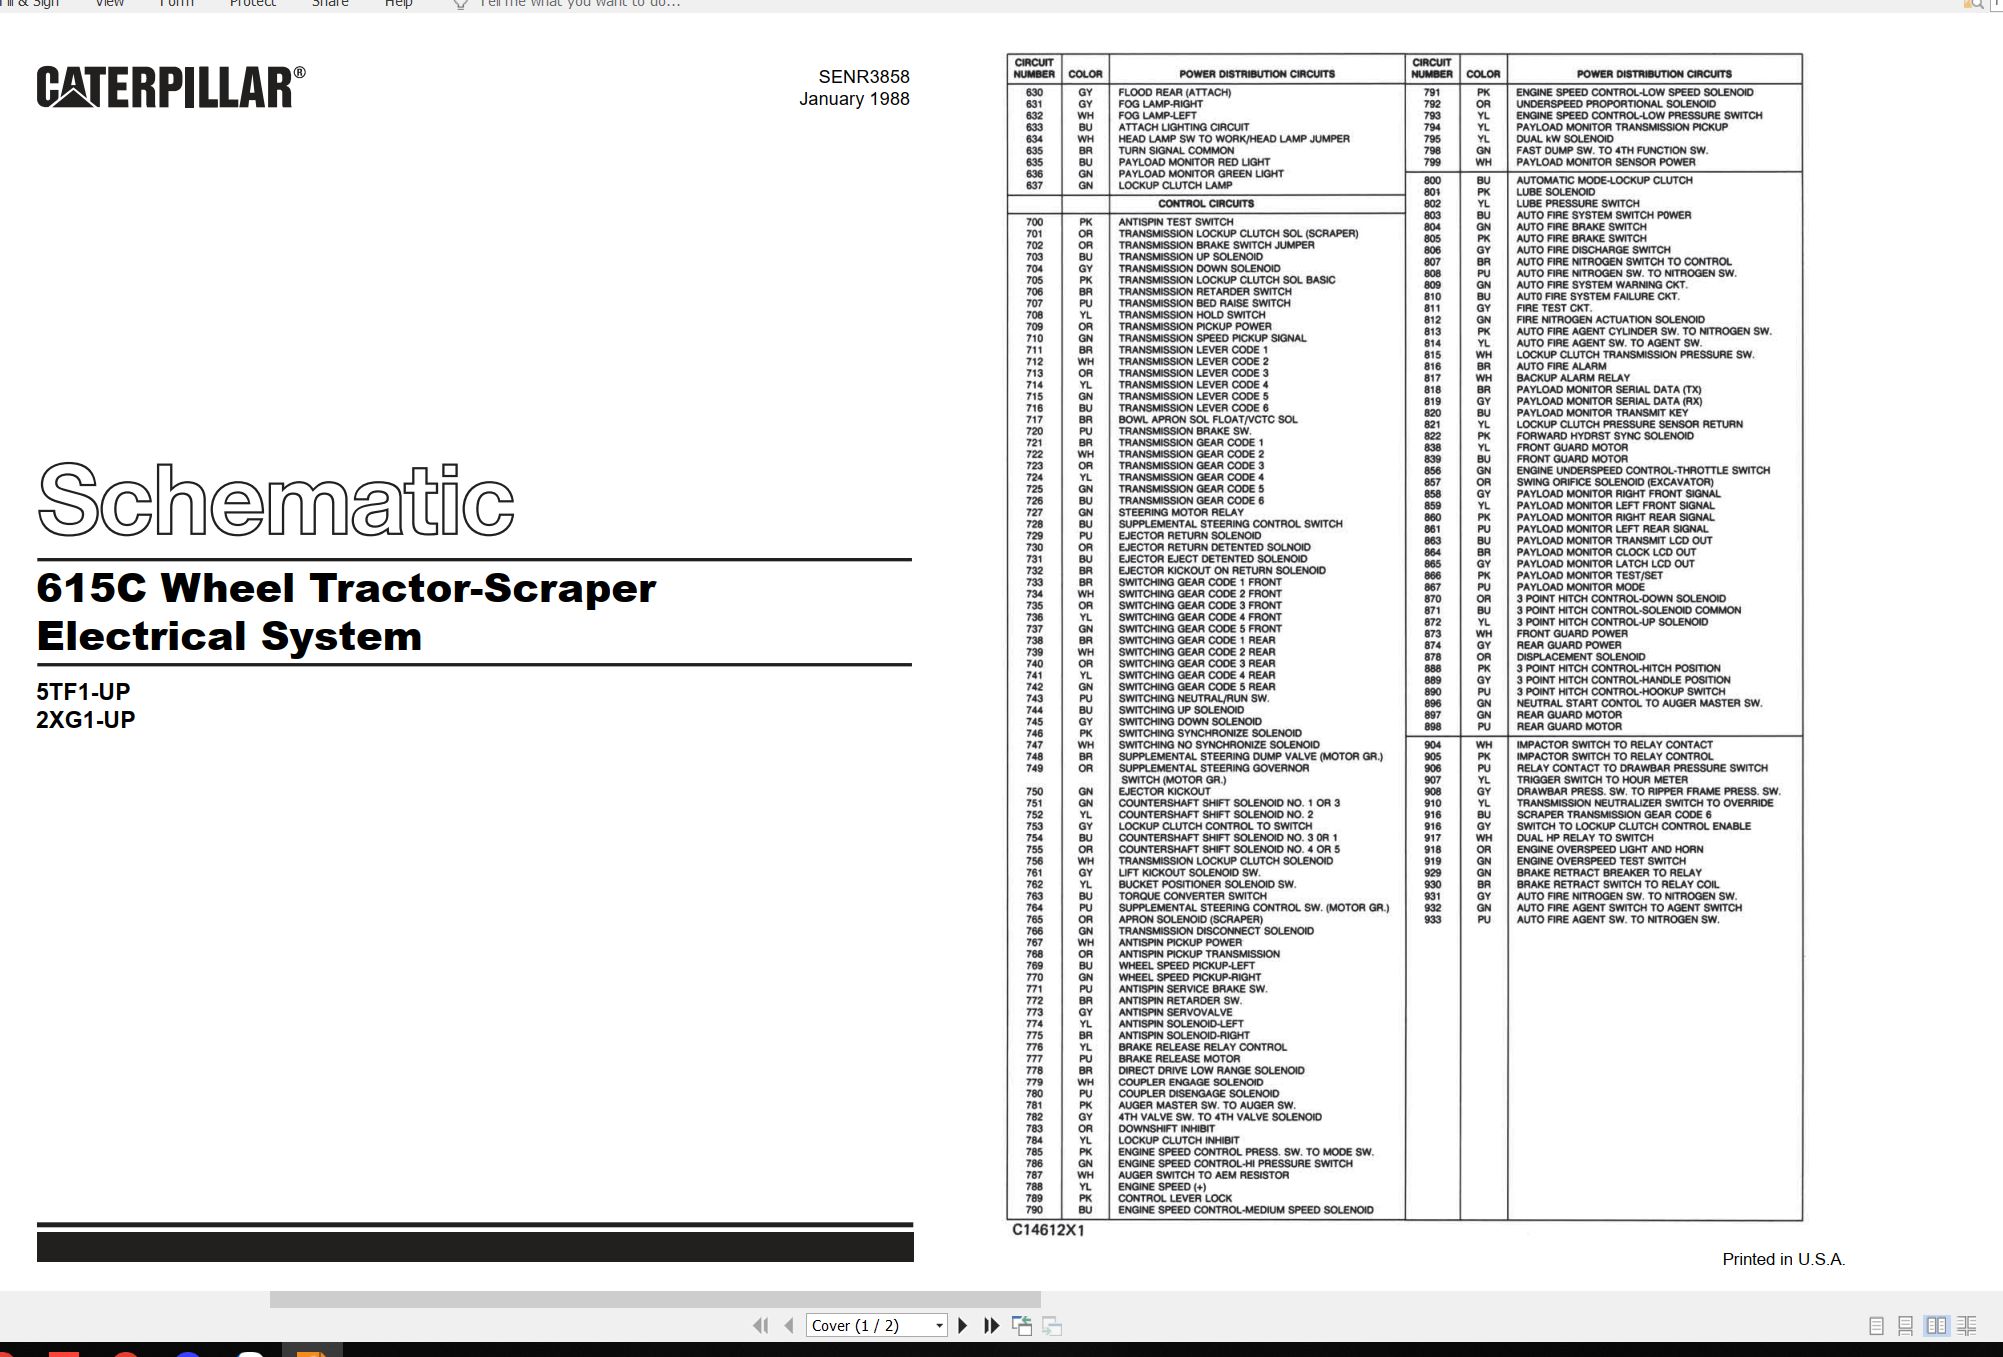
Task: Click the BACKUP ALARM RELAY row
Action: click(1603, 378)
